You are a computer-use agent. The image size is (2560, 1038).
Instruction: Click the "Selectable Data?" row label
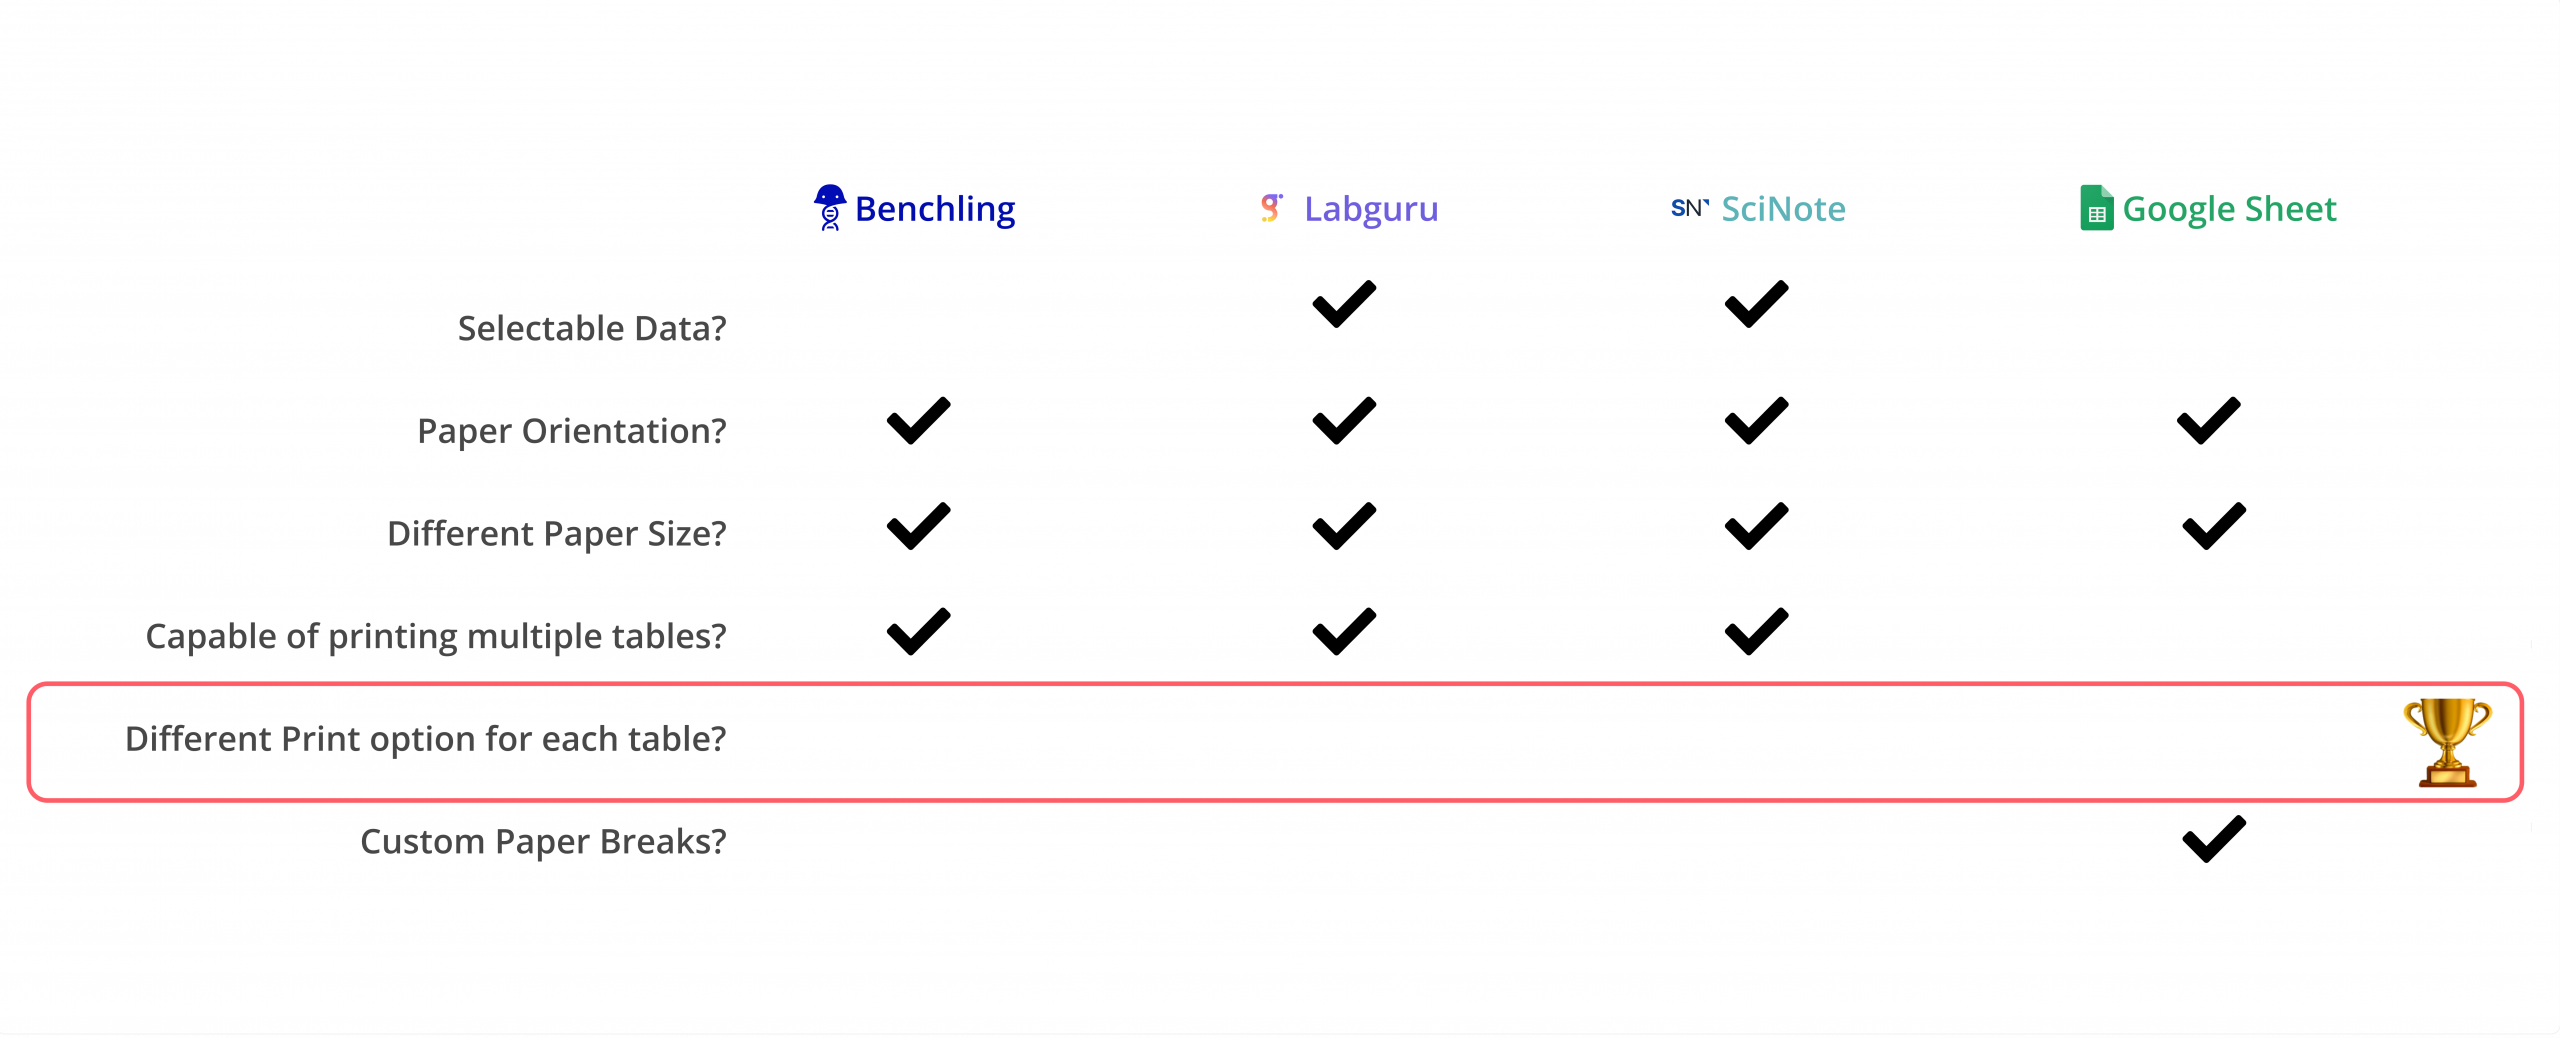click(592, 328)
